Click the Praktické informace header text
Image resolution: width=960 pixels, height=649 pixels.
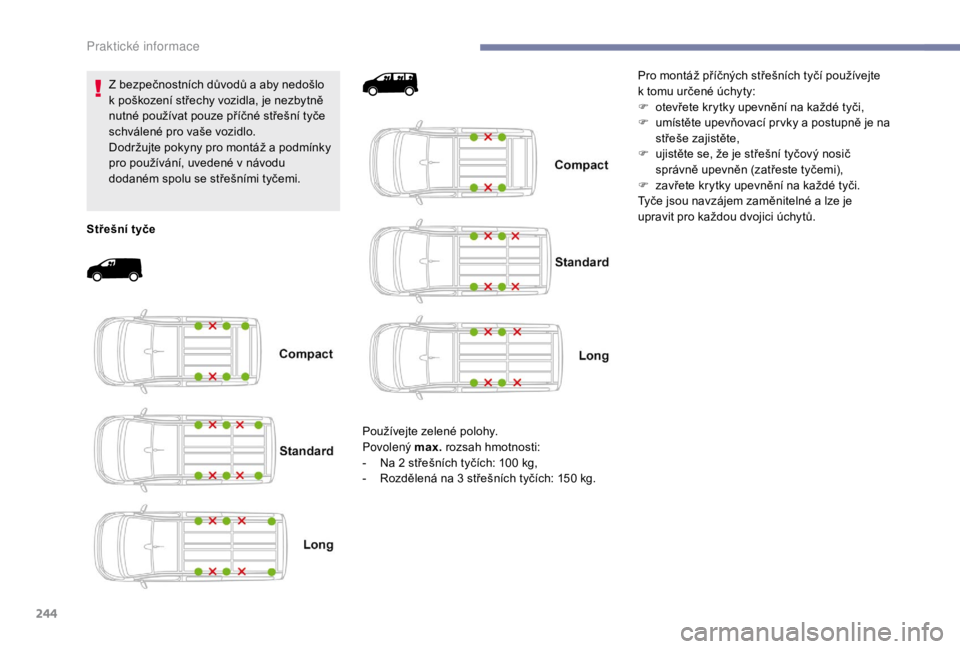coord(143,47)
